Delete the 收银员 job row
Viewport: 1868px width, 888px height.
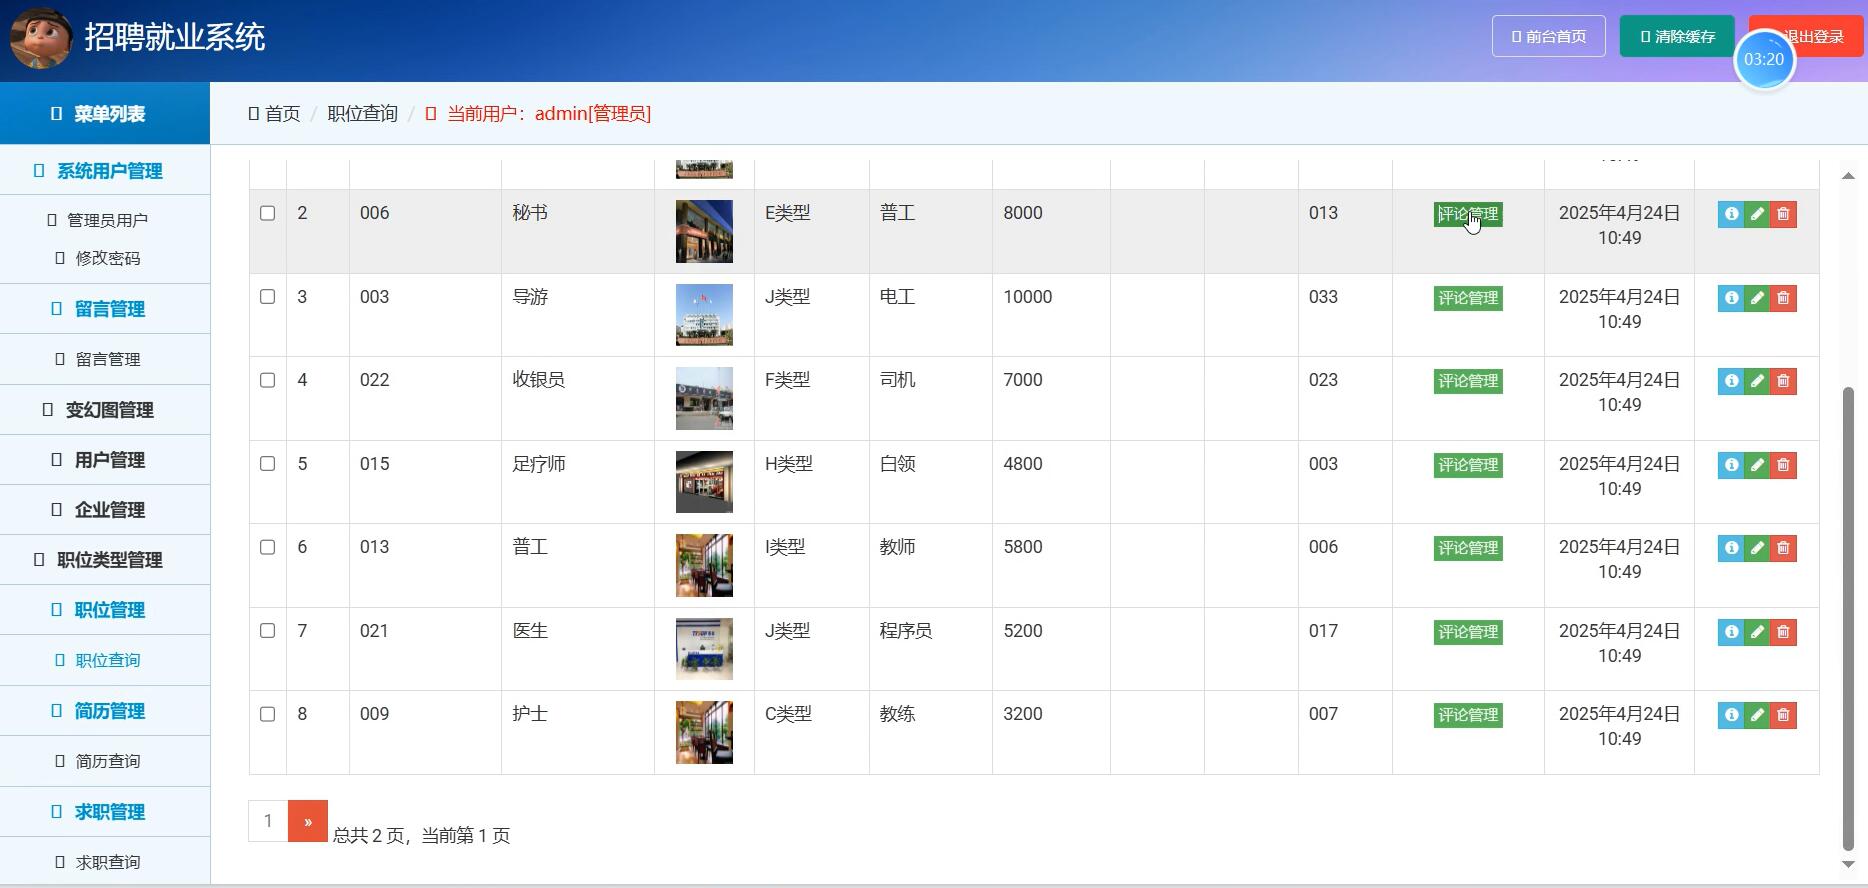click(x=1783, y=381)
